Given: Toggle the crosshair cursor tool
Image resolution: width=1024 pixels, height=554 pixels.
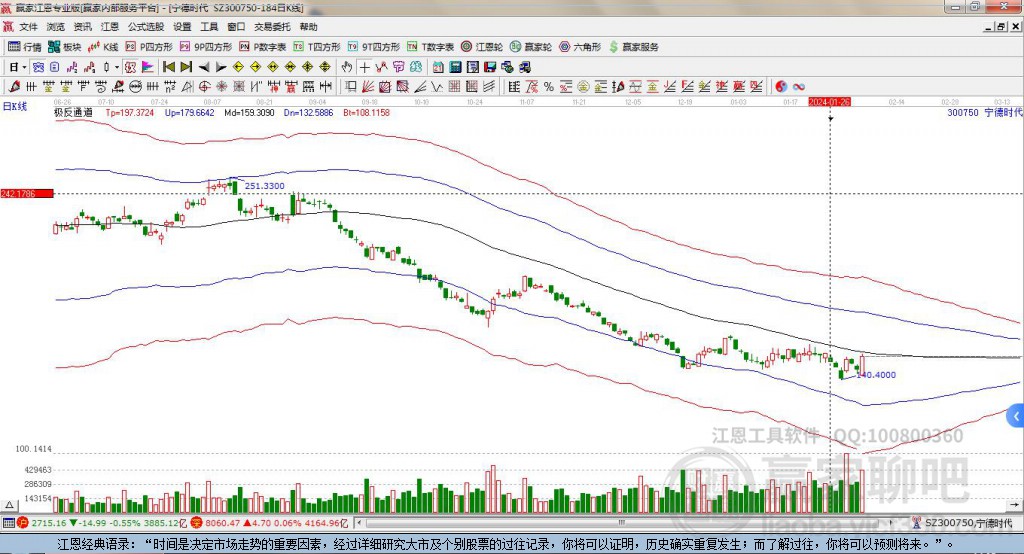Looking at the screenshot, I should pyautogui.click(x=365, y=67).
